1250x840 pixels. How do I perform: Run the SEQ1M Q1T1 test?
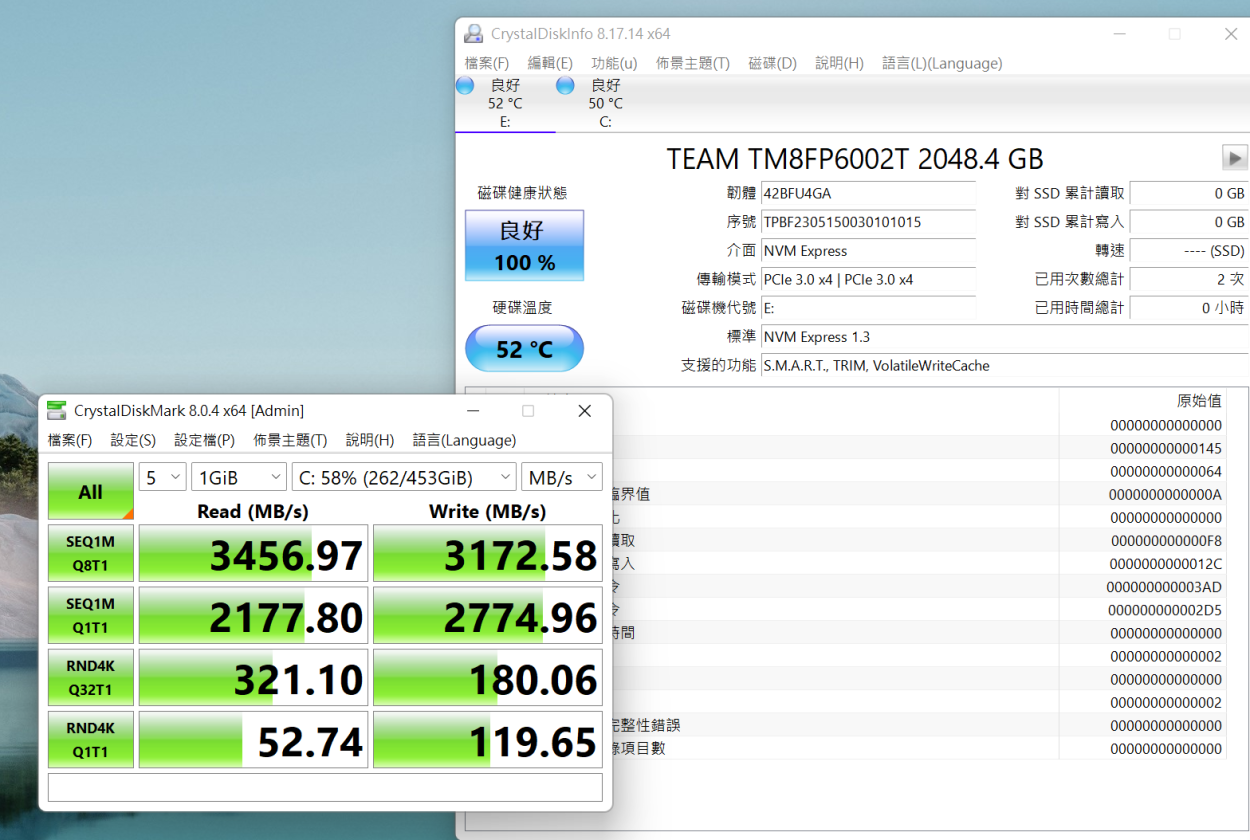[x=91, y=615]
